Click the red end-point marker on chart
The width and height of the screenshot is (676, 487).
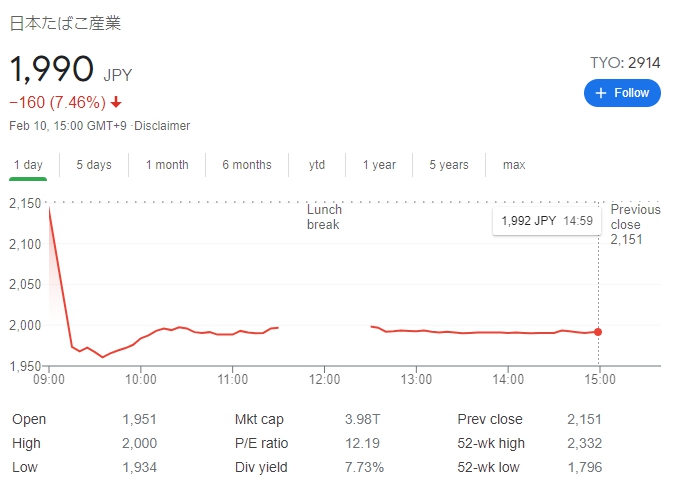[x=598, y=332]
